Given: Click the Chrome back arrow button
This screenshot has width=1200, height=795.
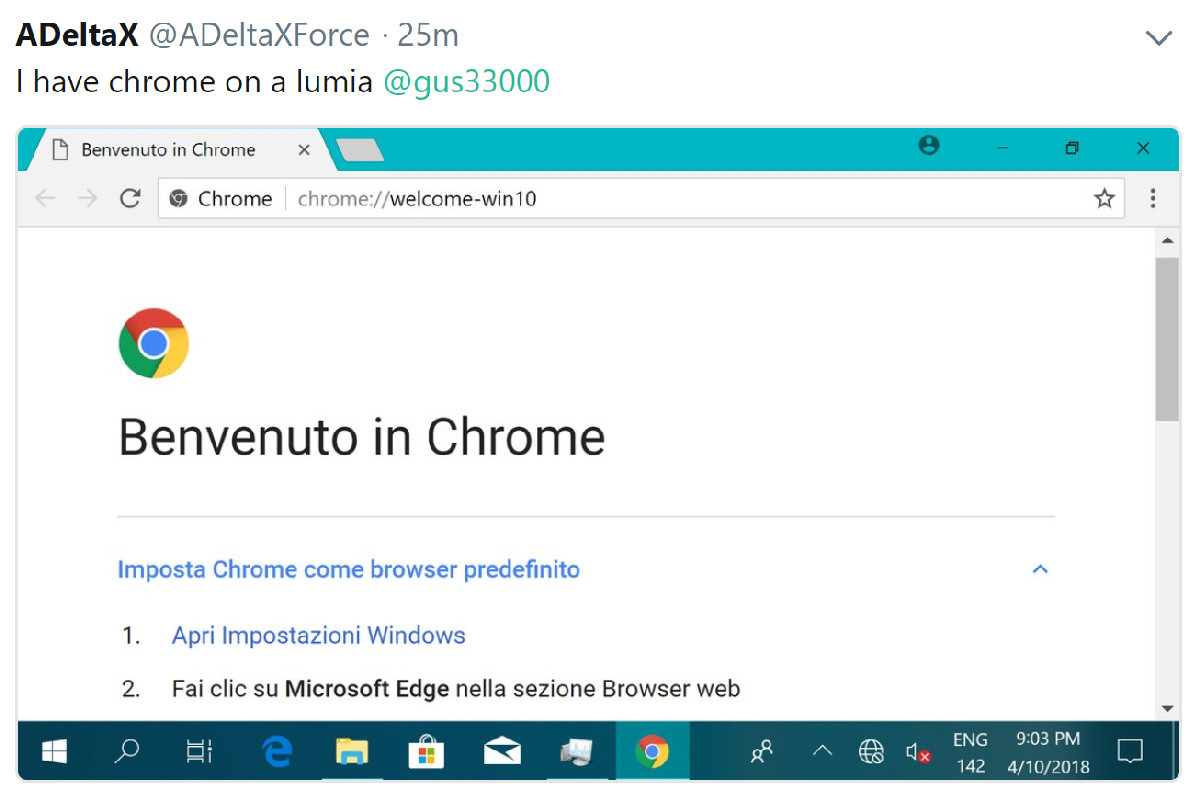Looking at the screenshot, I should pyautogui.click(x=45, y=198).
